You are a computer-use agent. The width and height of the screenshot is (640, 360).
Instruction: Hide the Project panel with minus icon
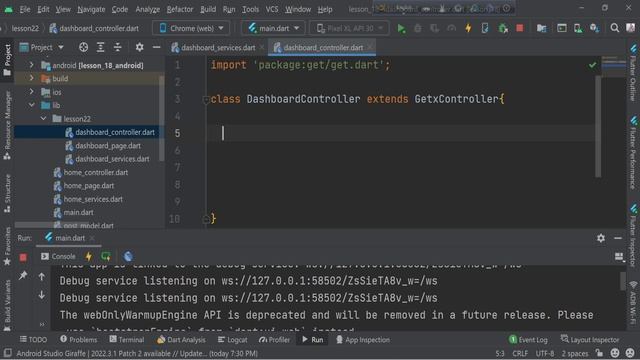point(156,47)
